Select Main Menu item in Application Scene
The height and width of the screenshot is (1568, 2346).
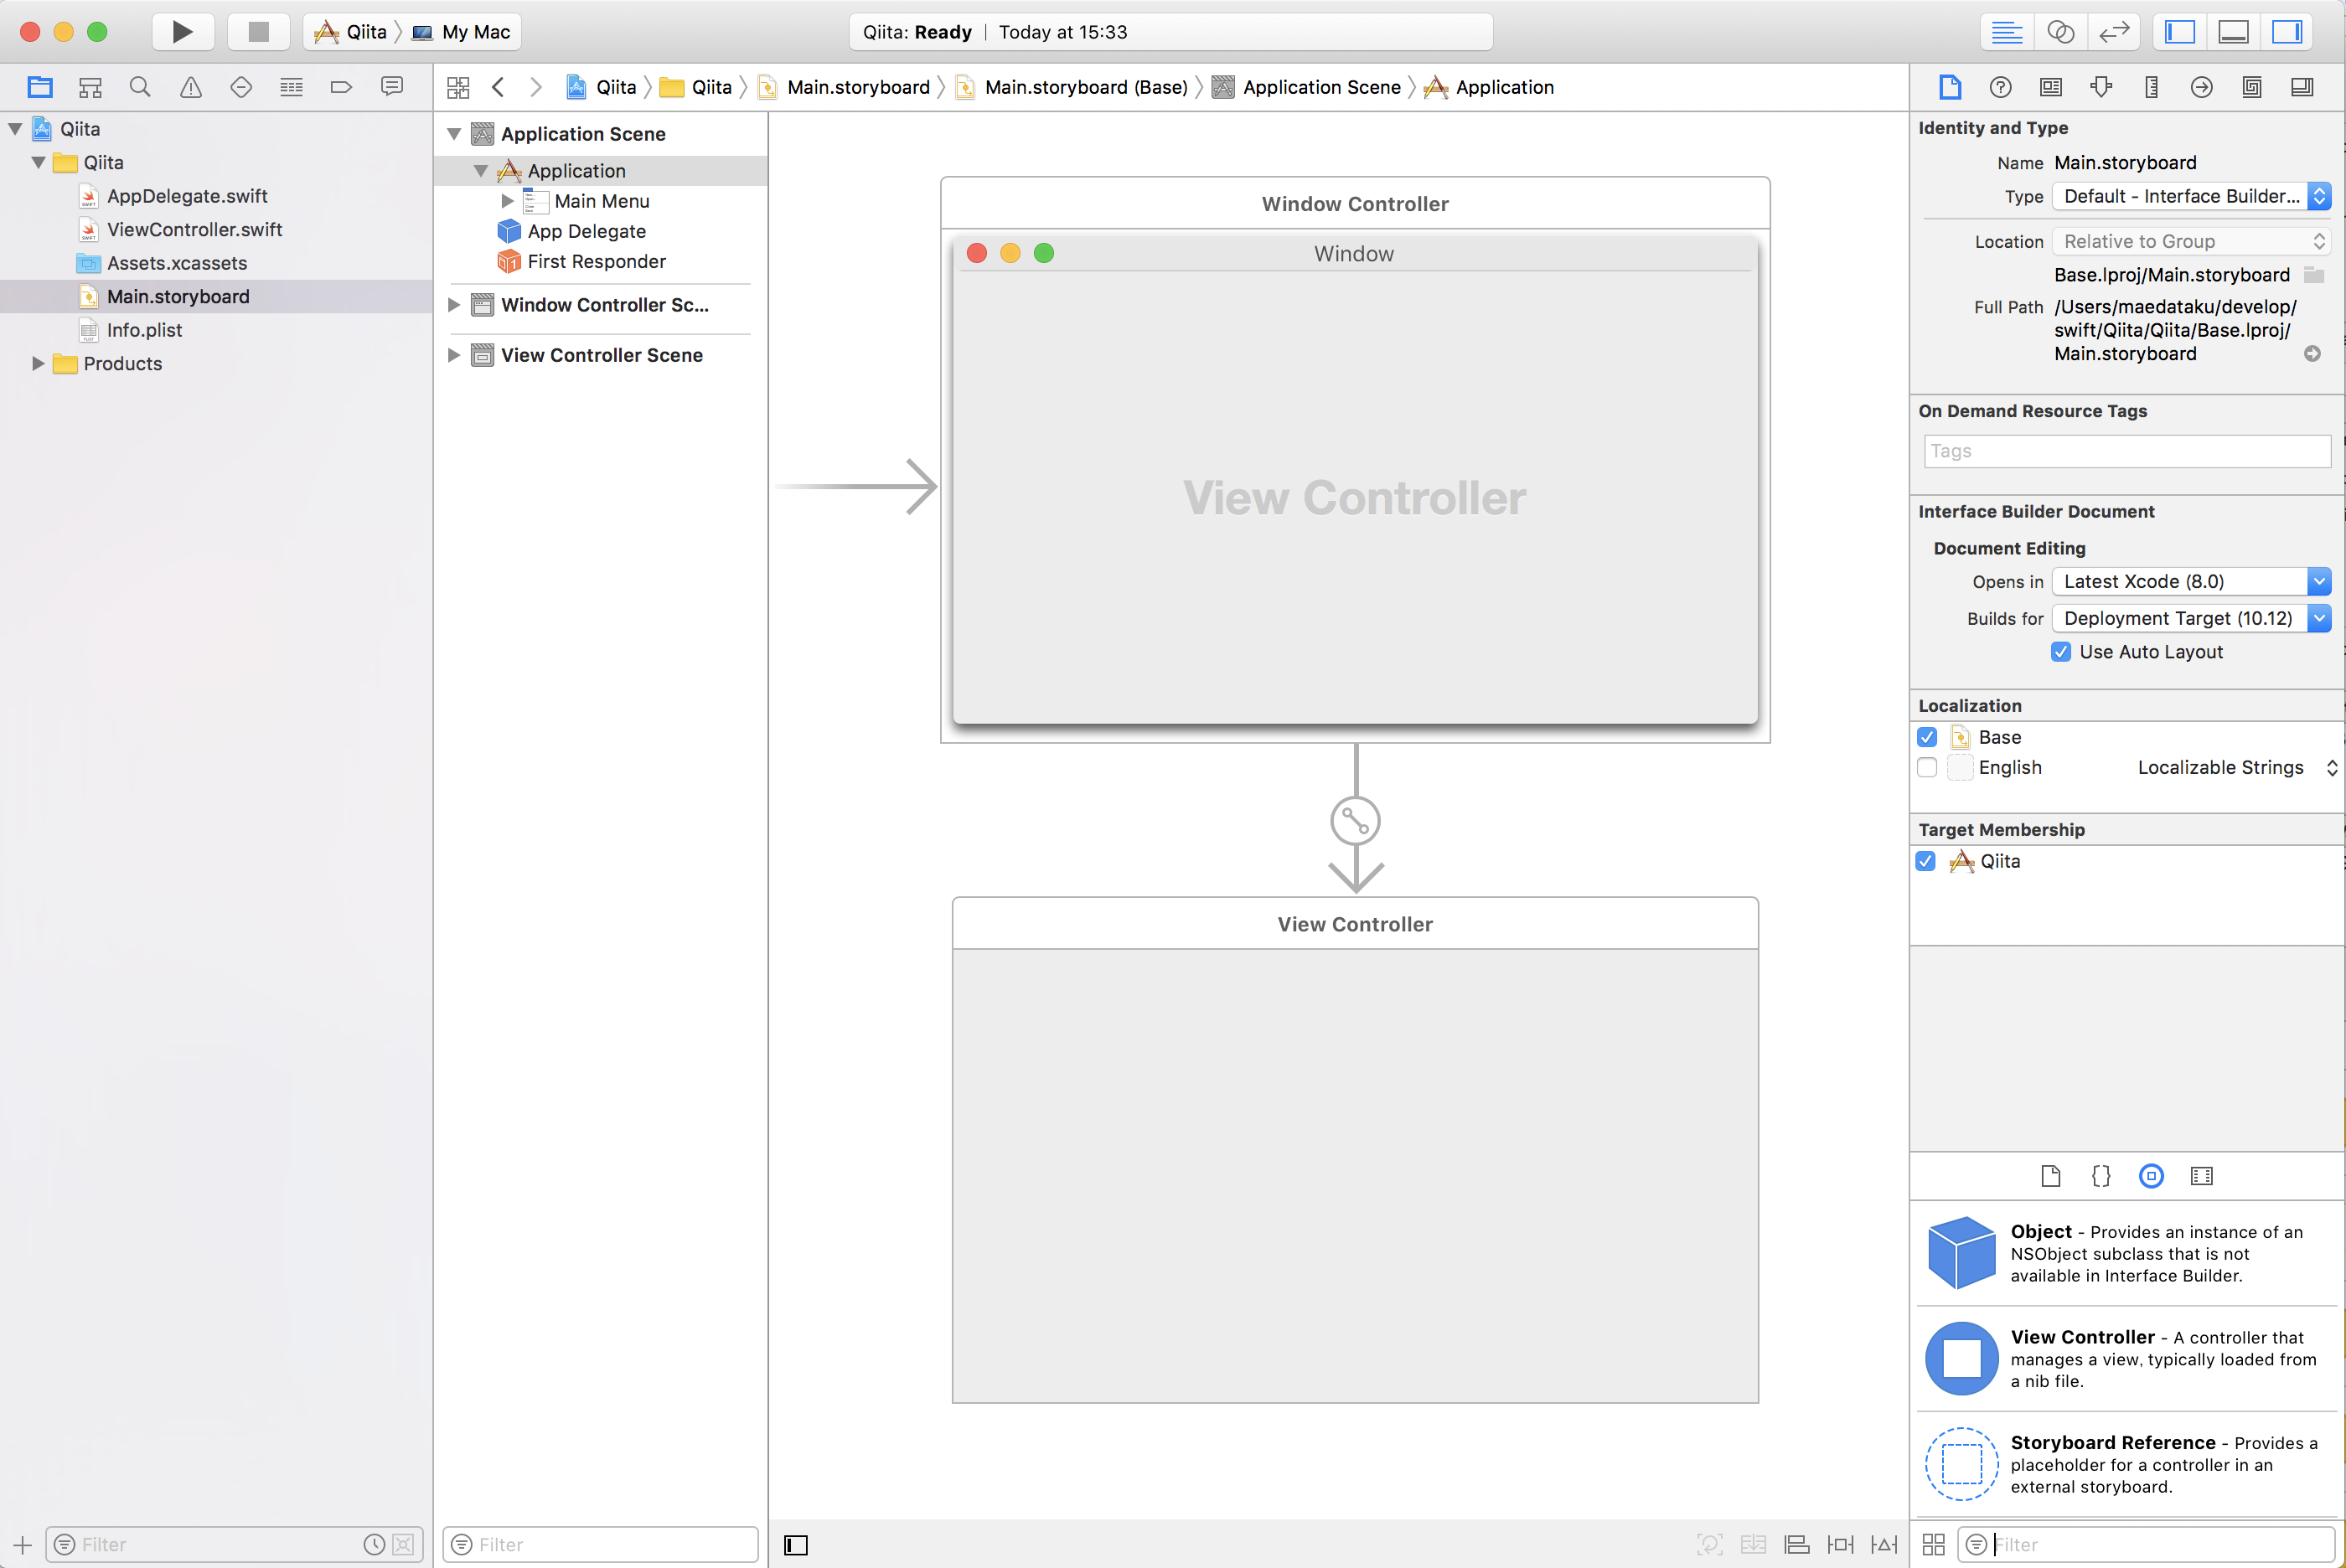pos(602,199)
